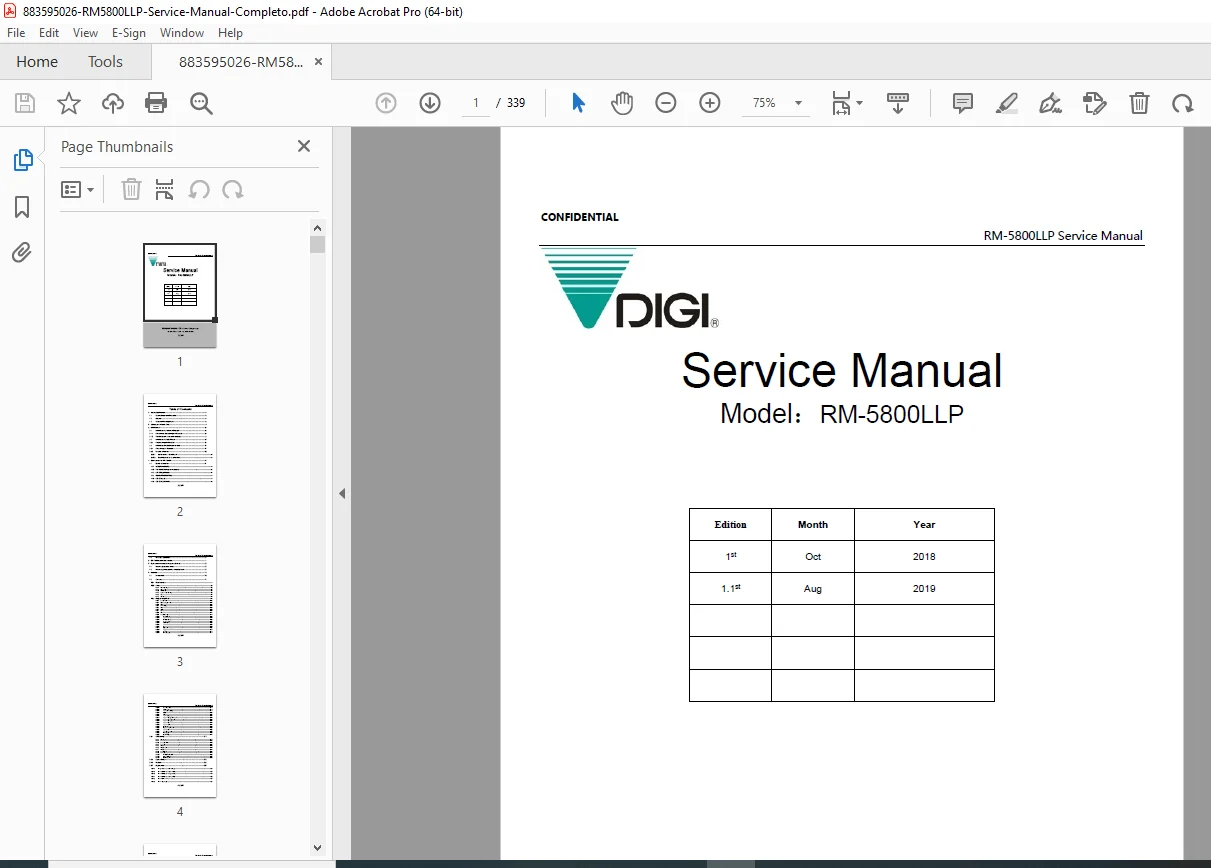Open the Sign document pen tool
This screenshot has width=1211, height=868.
tap(1050, 103)
